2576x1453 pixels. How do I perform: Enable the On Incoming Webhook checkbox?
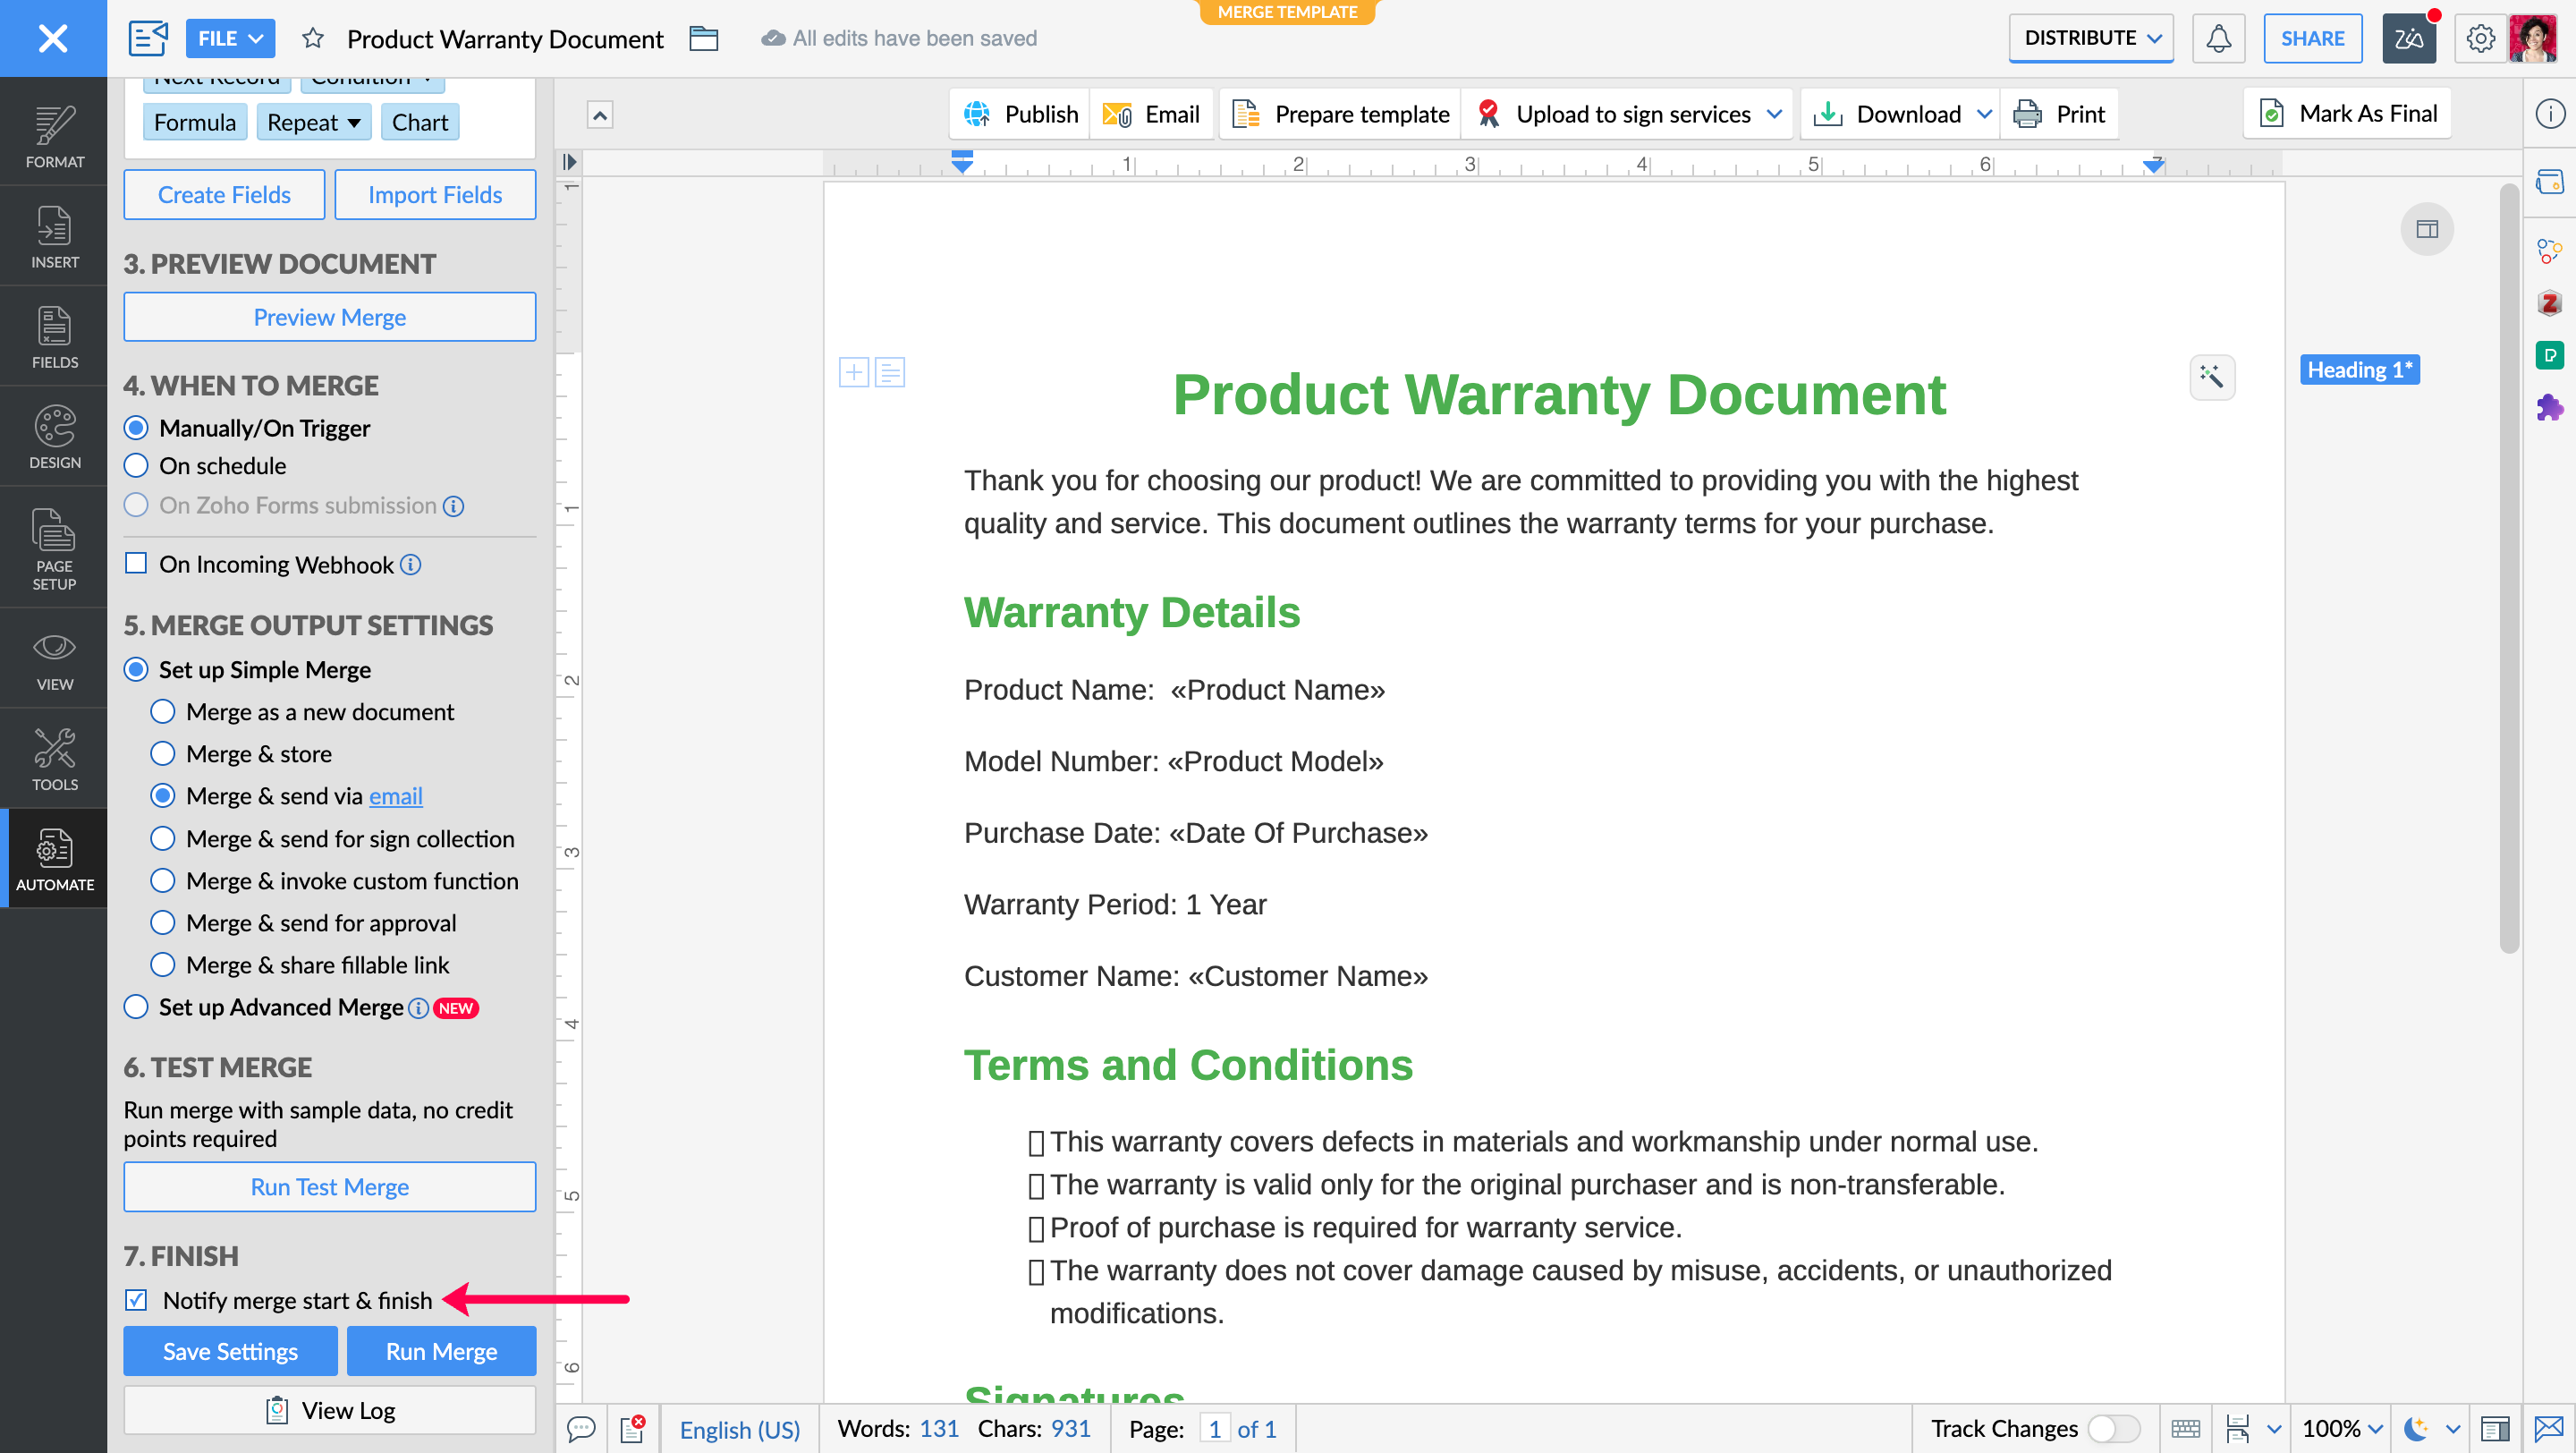click(136, 564)
